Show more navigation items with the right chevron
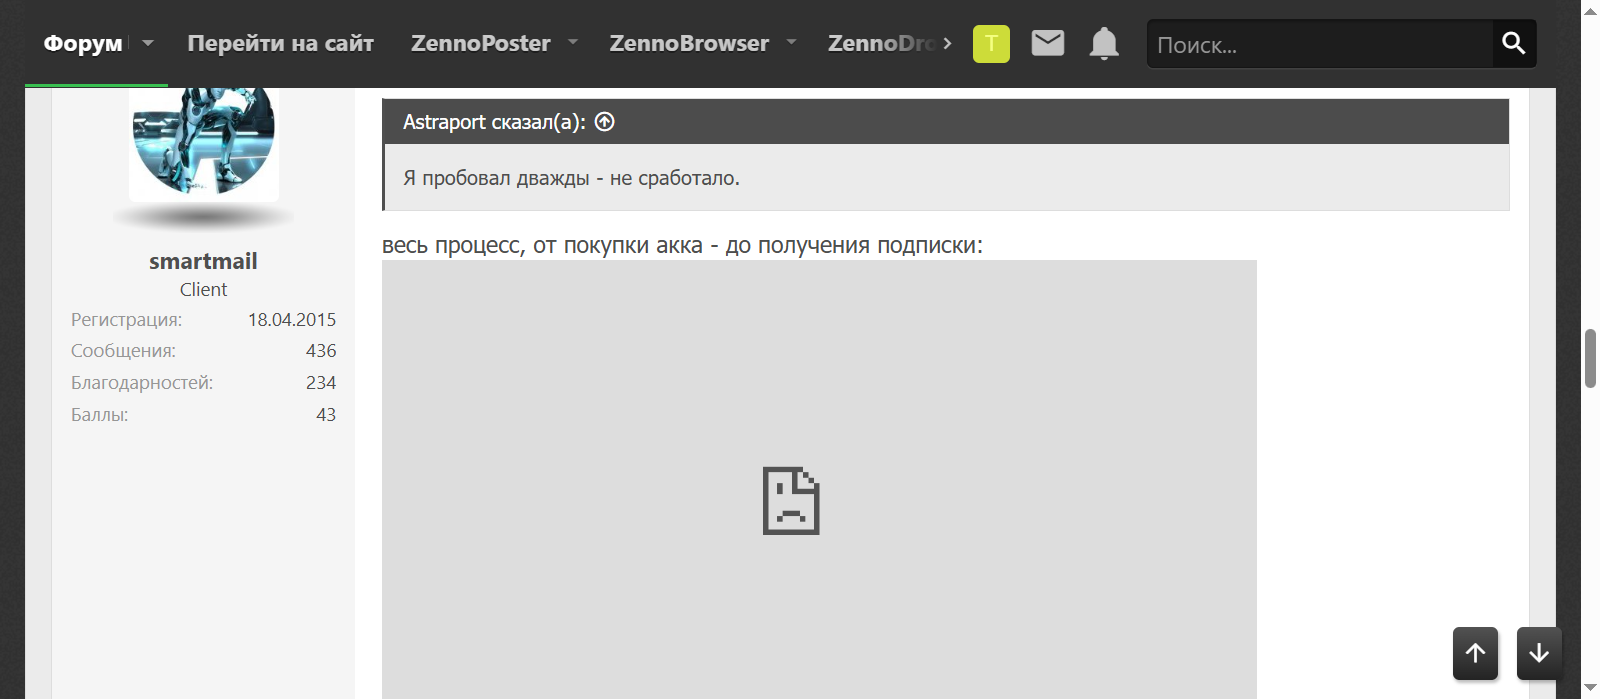Image resolution: width=1600 pixels, height=699 pixels. coord(947,43)
